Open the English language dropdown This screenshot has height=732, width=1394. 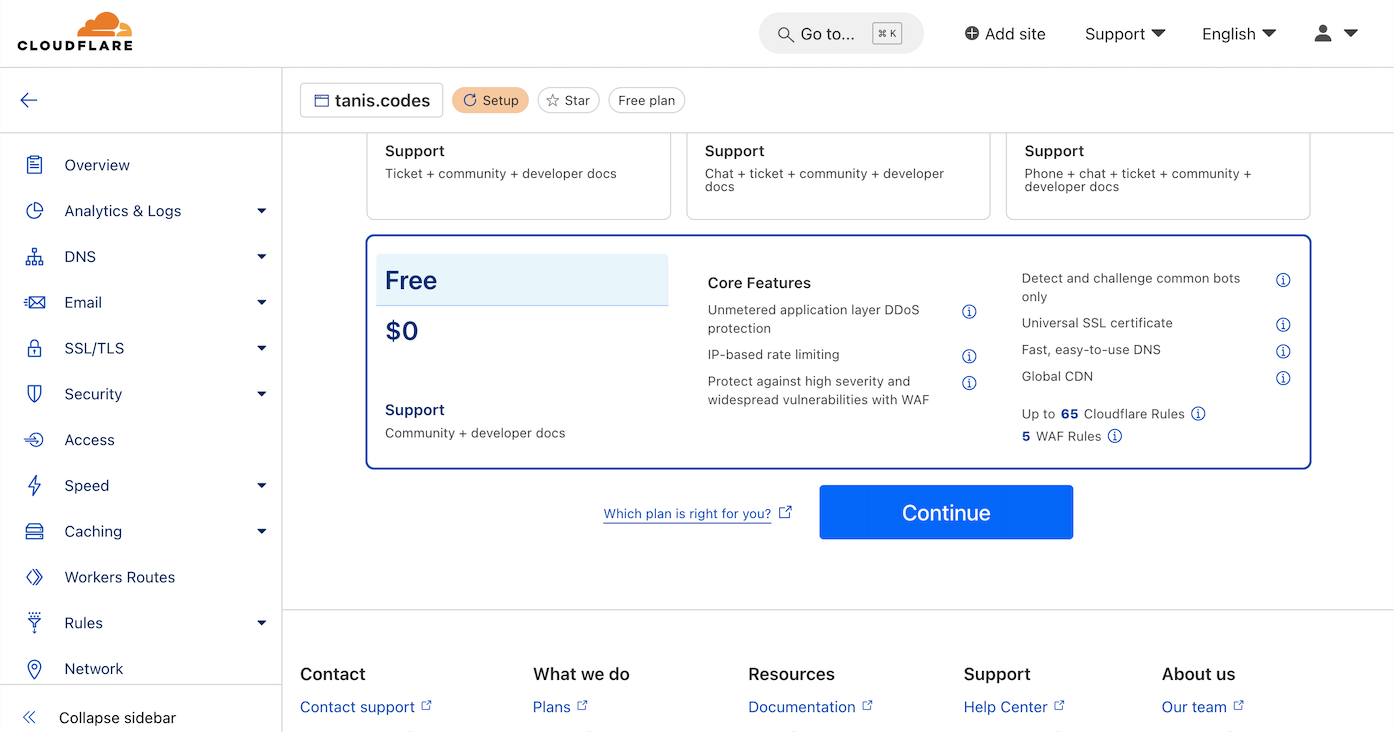click(x=1238, y=33)
